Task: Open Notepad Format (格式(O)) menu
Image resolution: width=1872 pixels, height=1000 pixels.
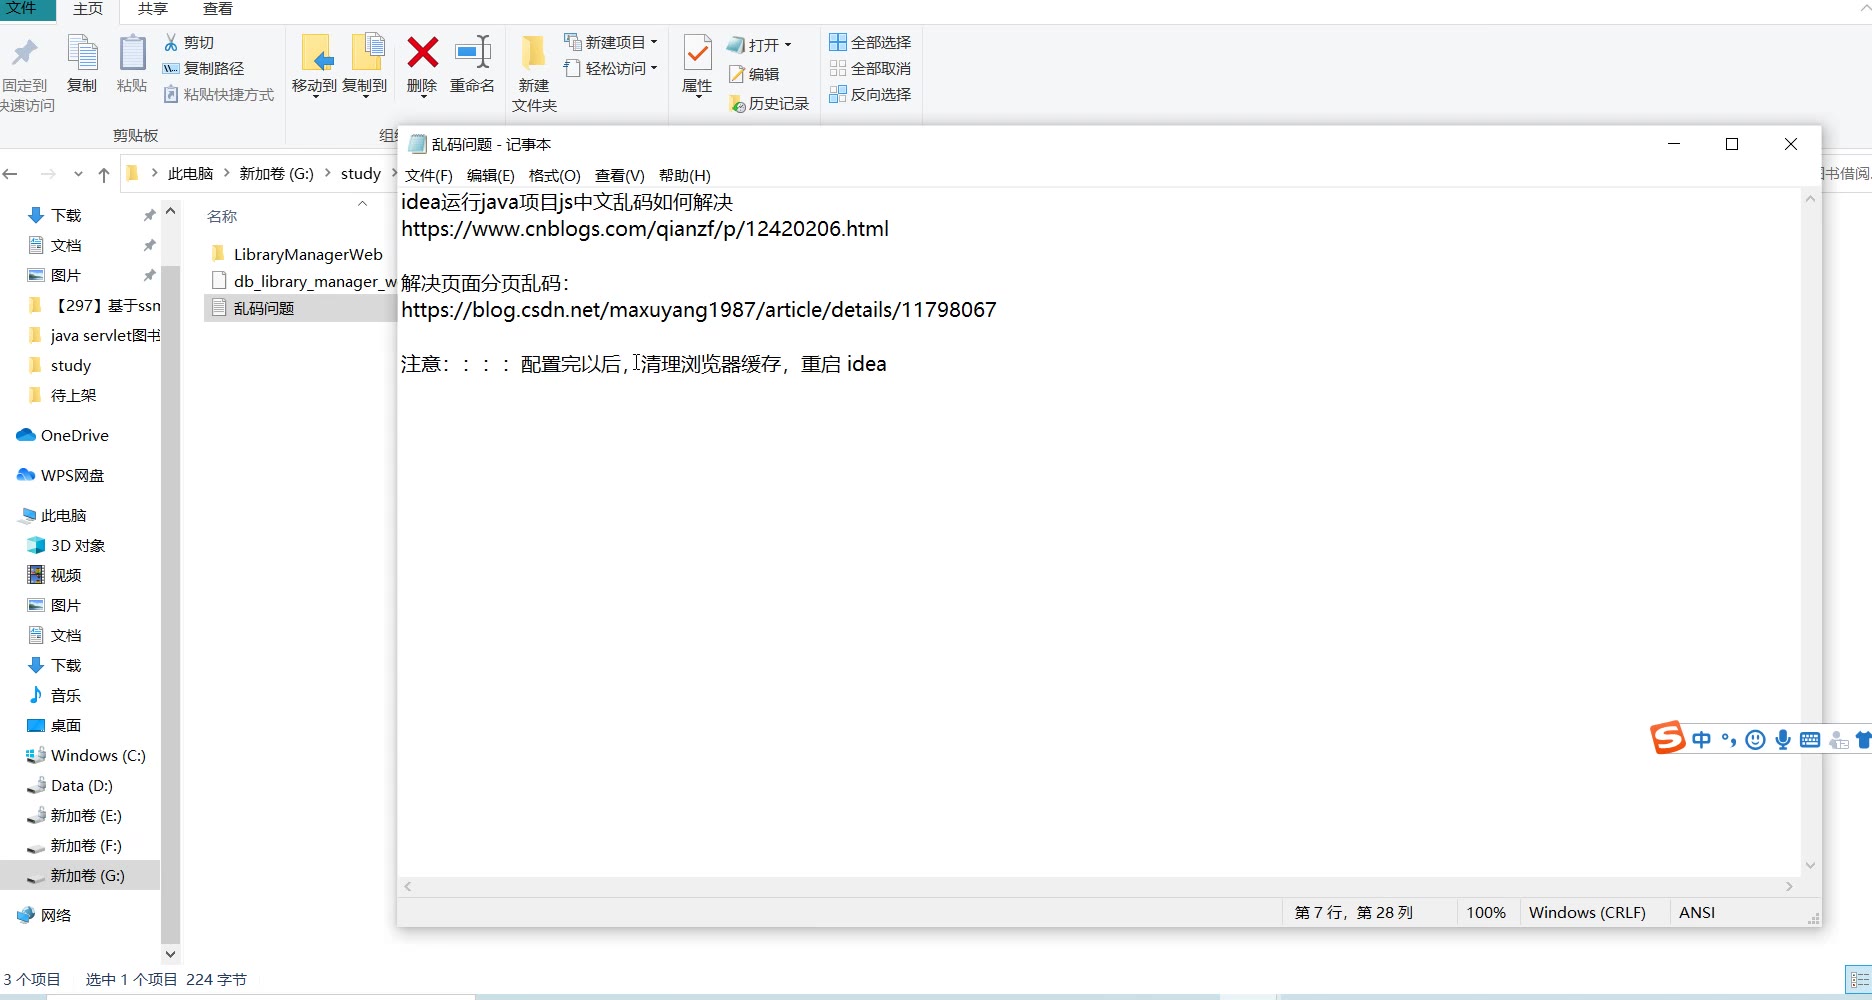Action: [555, 176]
